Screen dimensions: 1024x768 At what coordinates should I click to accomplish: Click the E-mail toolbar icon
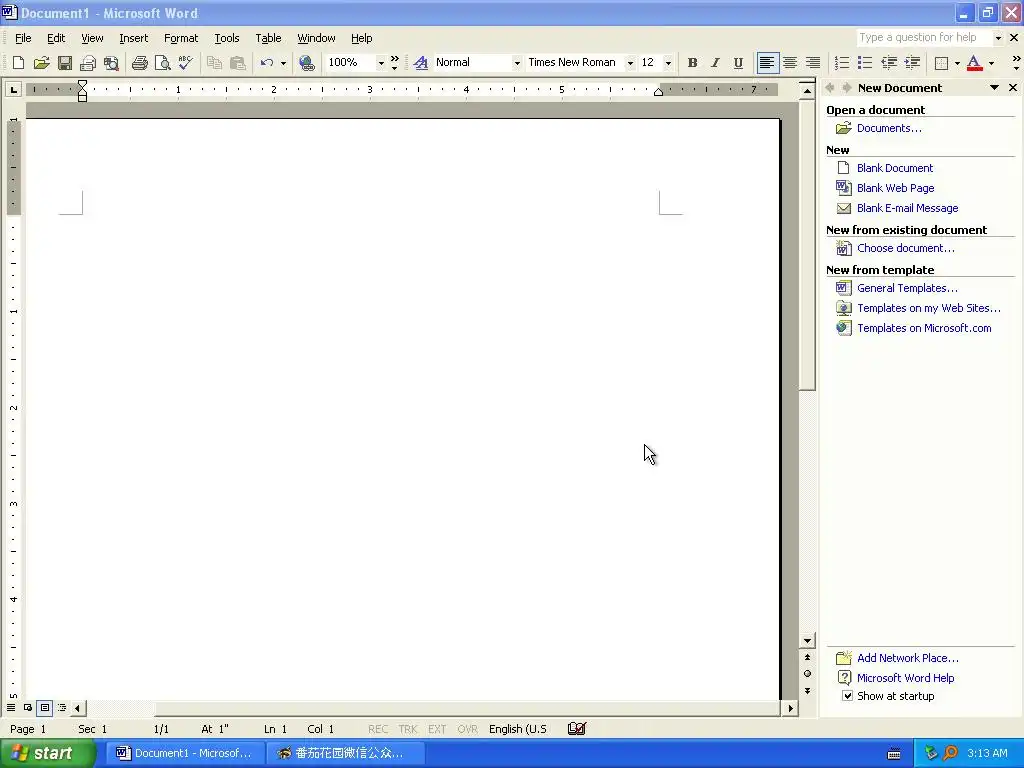pos(88,63)
